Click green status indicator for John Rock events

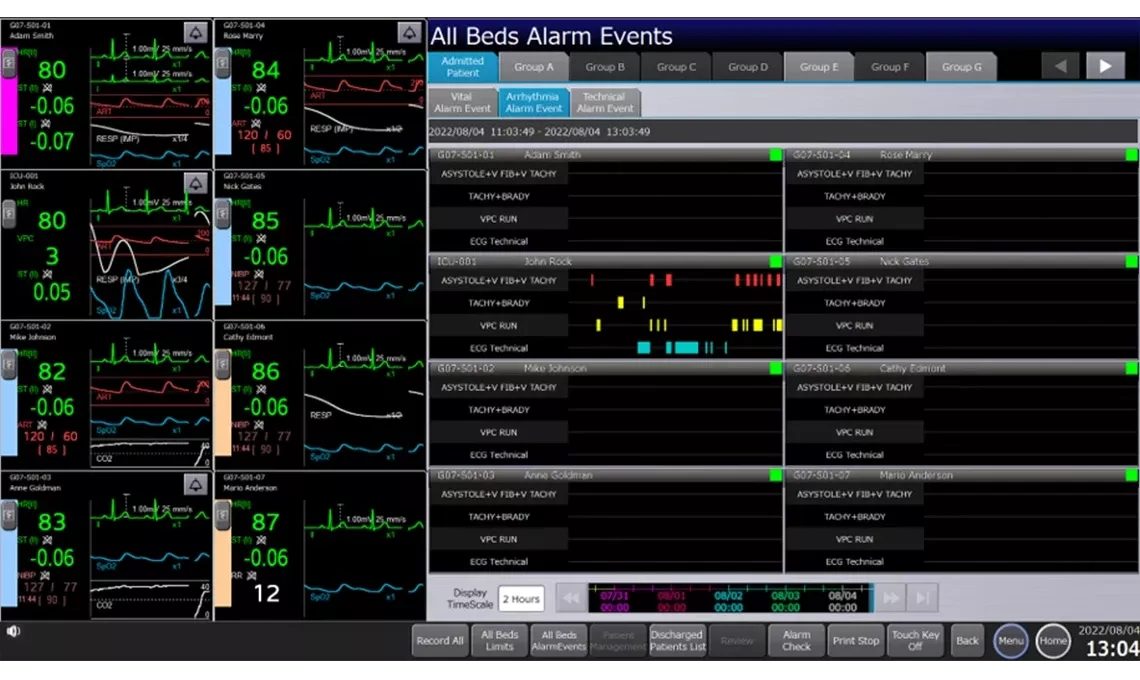pos(776,261)
